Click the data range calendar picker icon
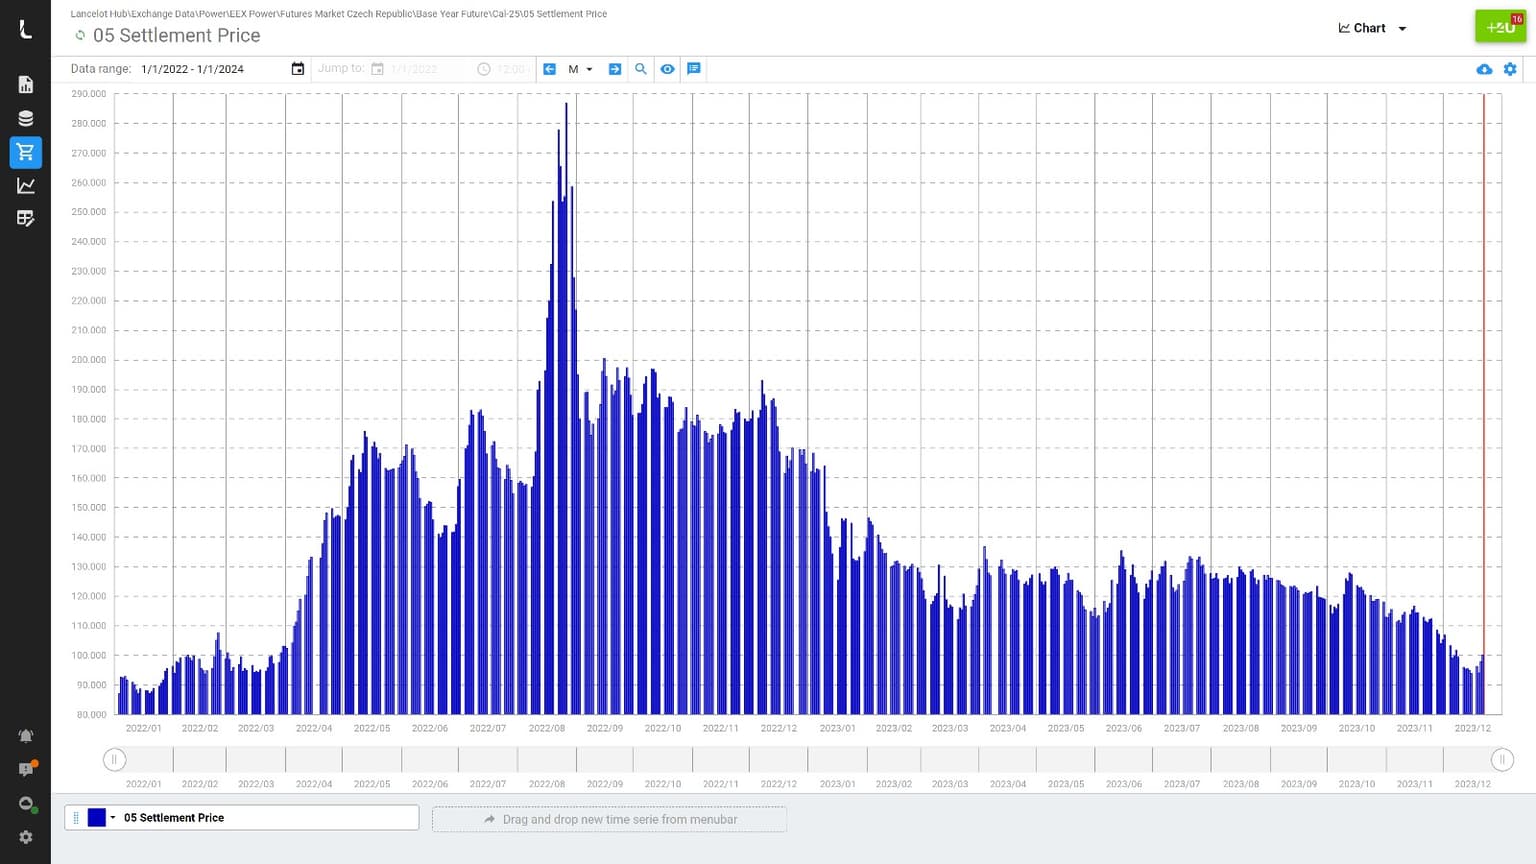This screenshot has height=864, width=1536. pyautogui.click(x=297, y=69)
